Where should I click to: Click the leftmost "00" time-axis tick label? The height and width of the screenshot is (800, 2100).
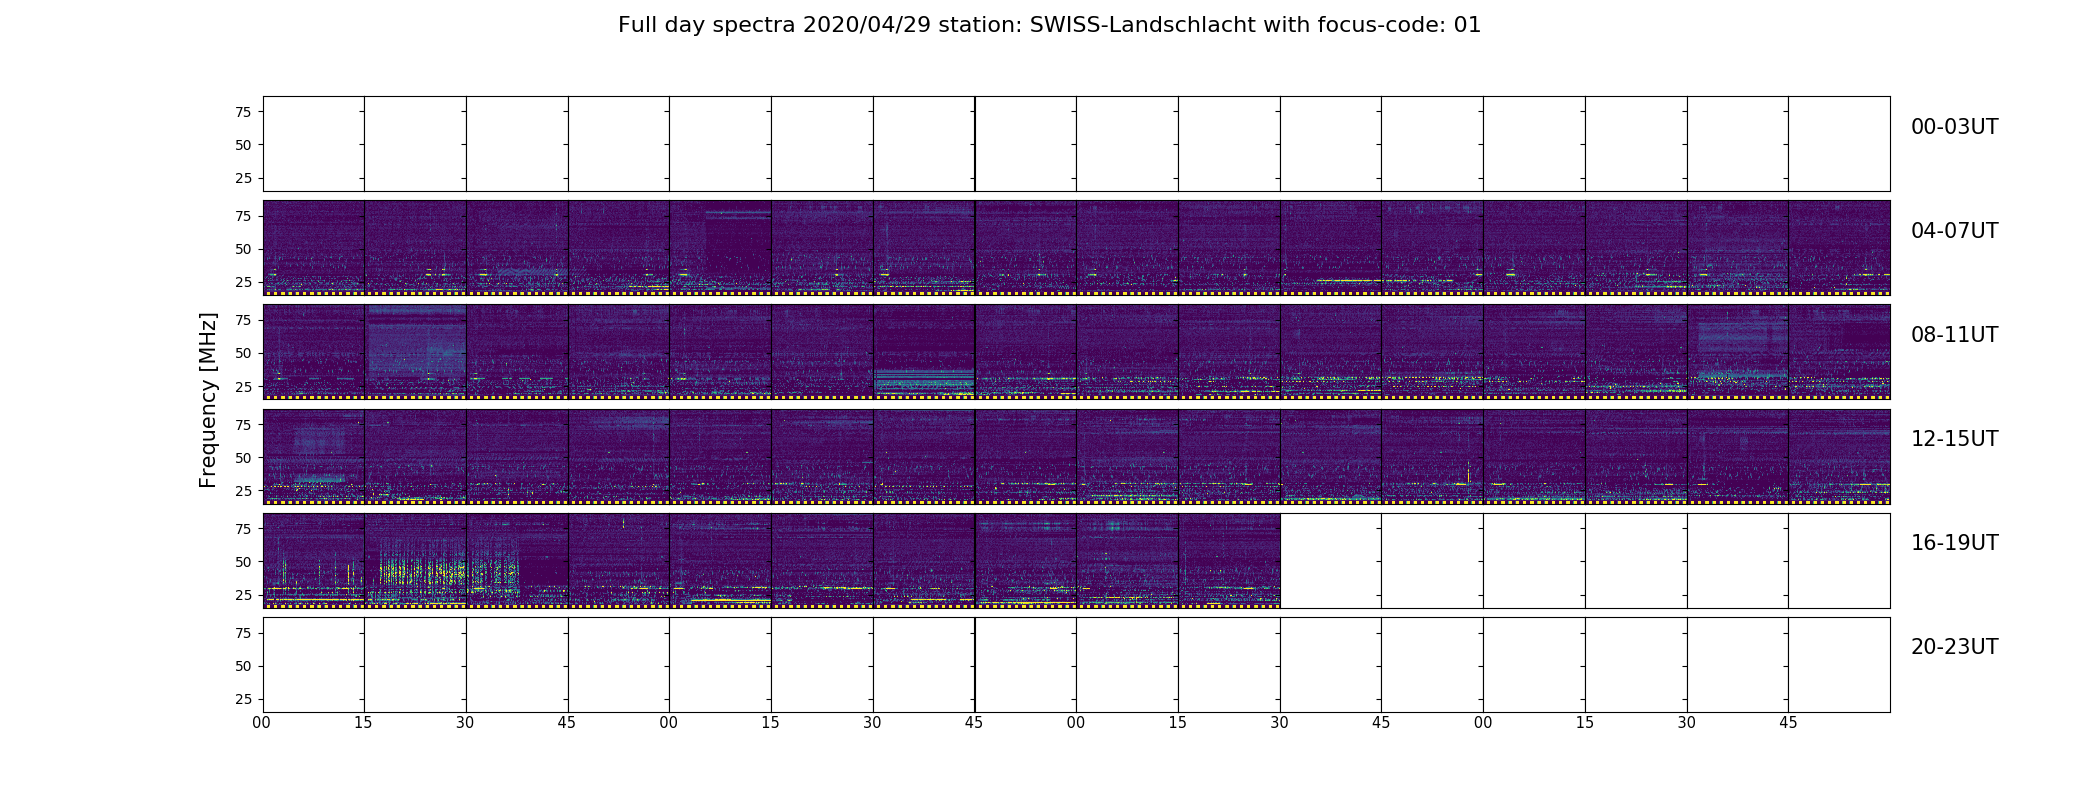click(262, 722)
